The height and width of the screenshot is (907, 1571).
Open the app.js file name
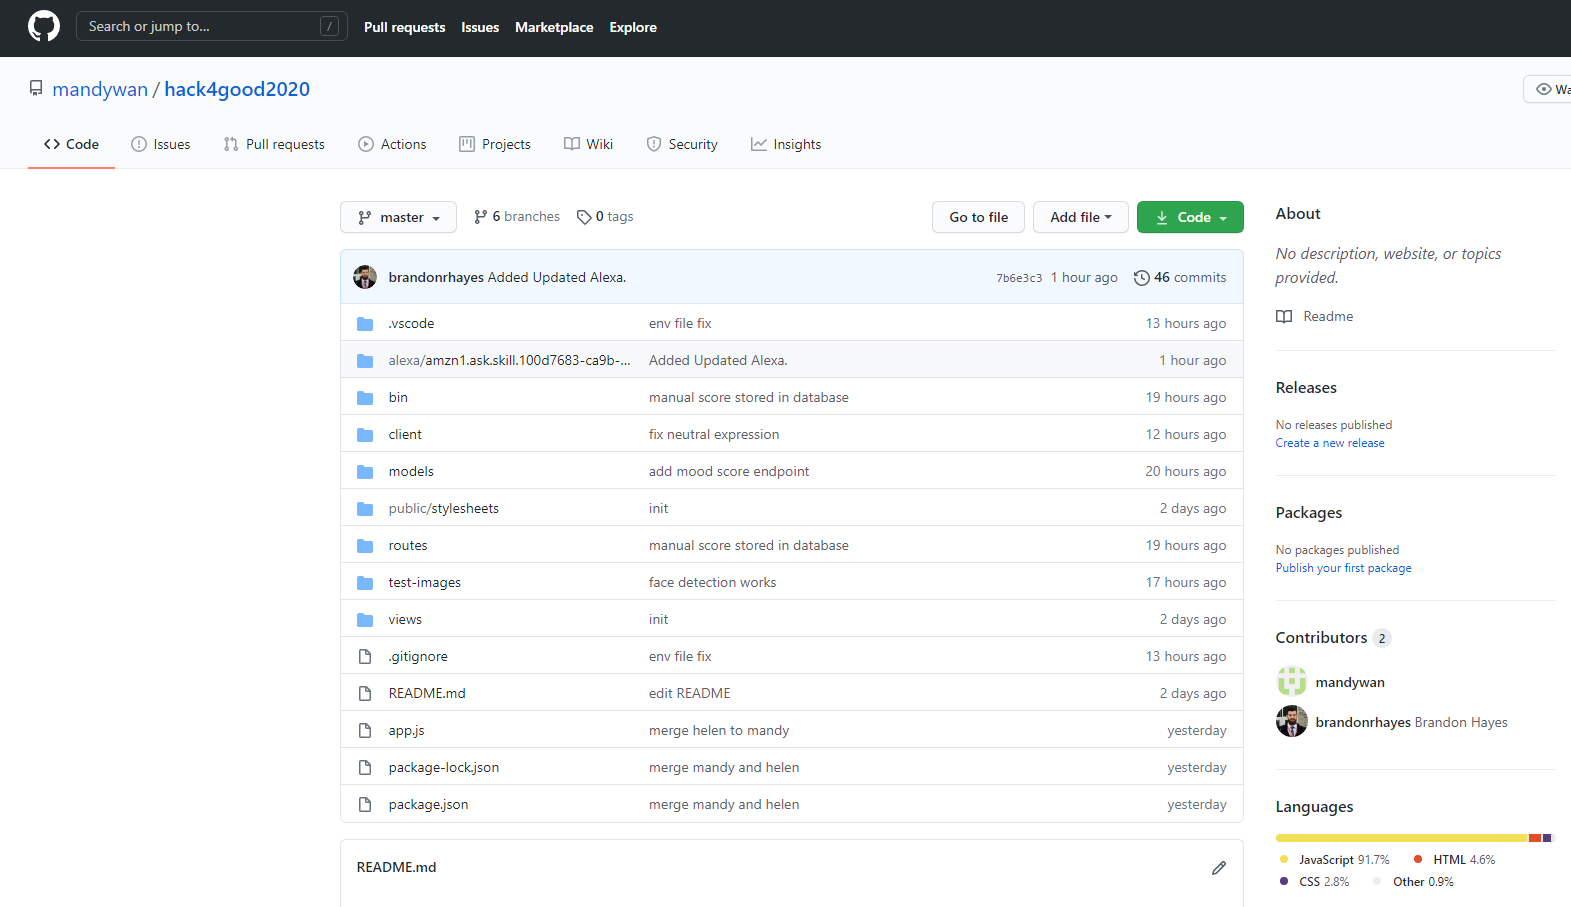(x=406, y=731)
